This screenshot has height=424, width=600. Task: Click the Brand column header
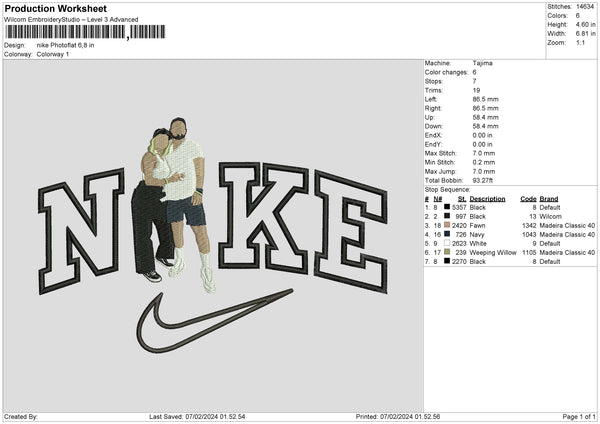coord(549,199)
